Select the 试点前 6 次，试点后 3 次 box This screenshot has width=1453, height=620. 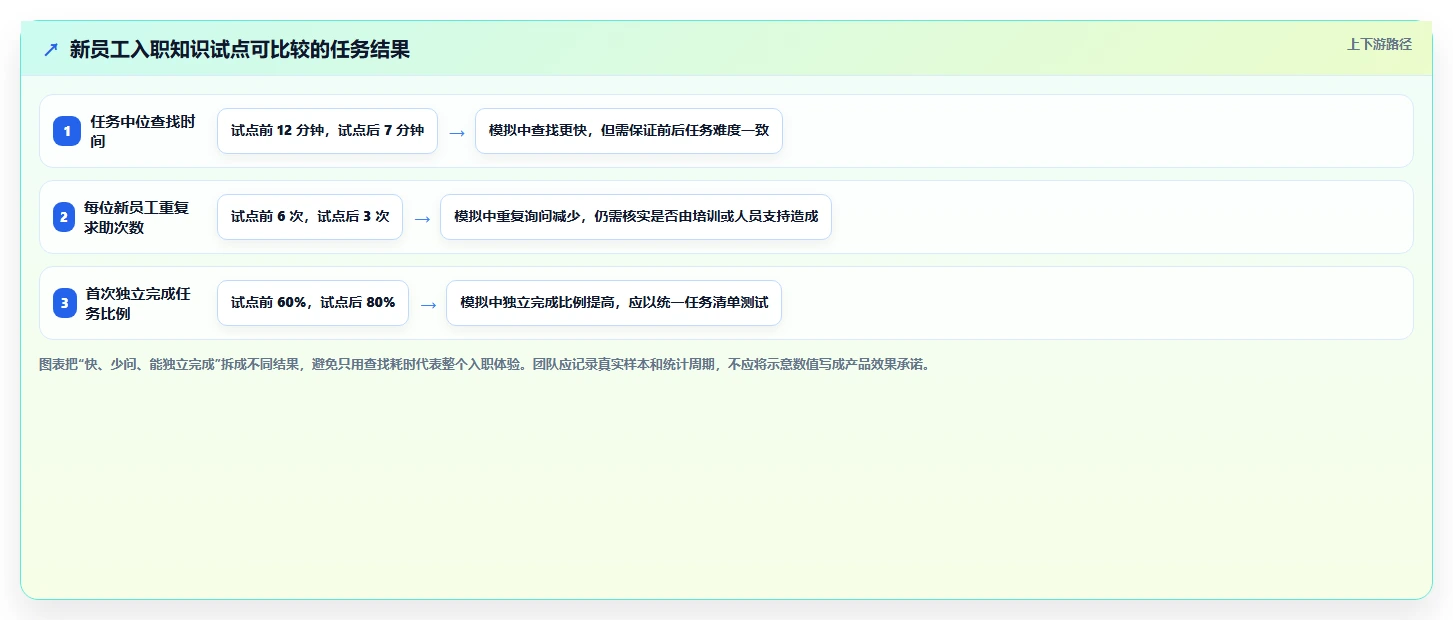tap(310, 217)
